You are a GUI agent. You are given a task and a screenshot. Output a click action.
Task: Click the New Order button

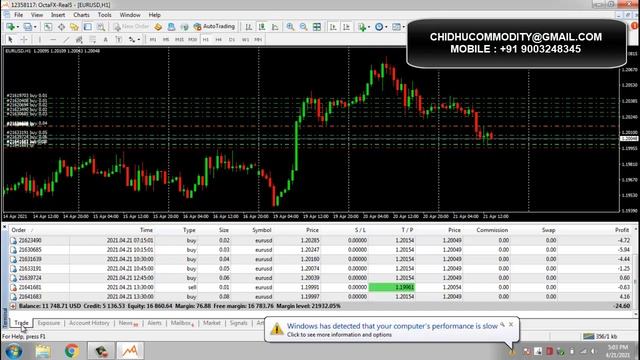[x=131, y=27]
